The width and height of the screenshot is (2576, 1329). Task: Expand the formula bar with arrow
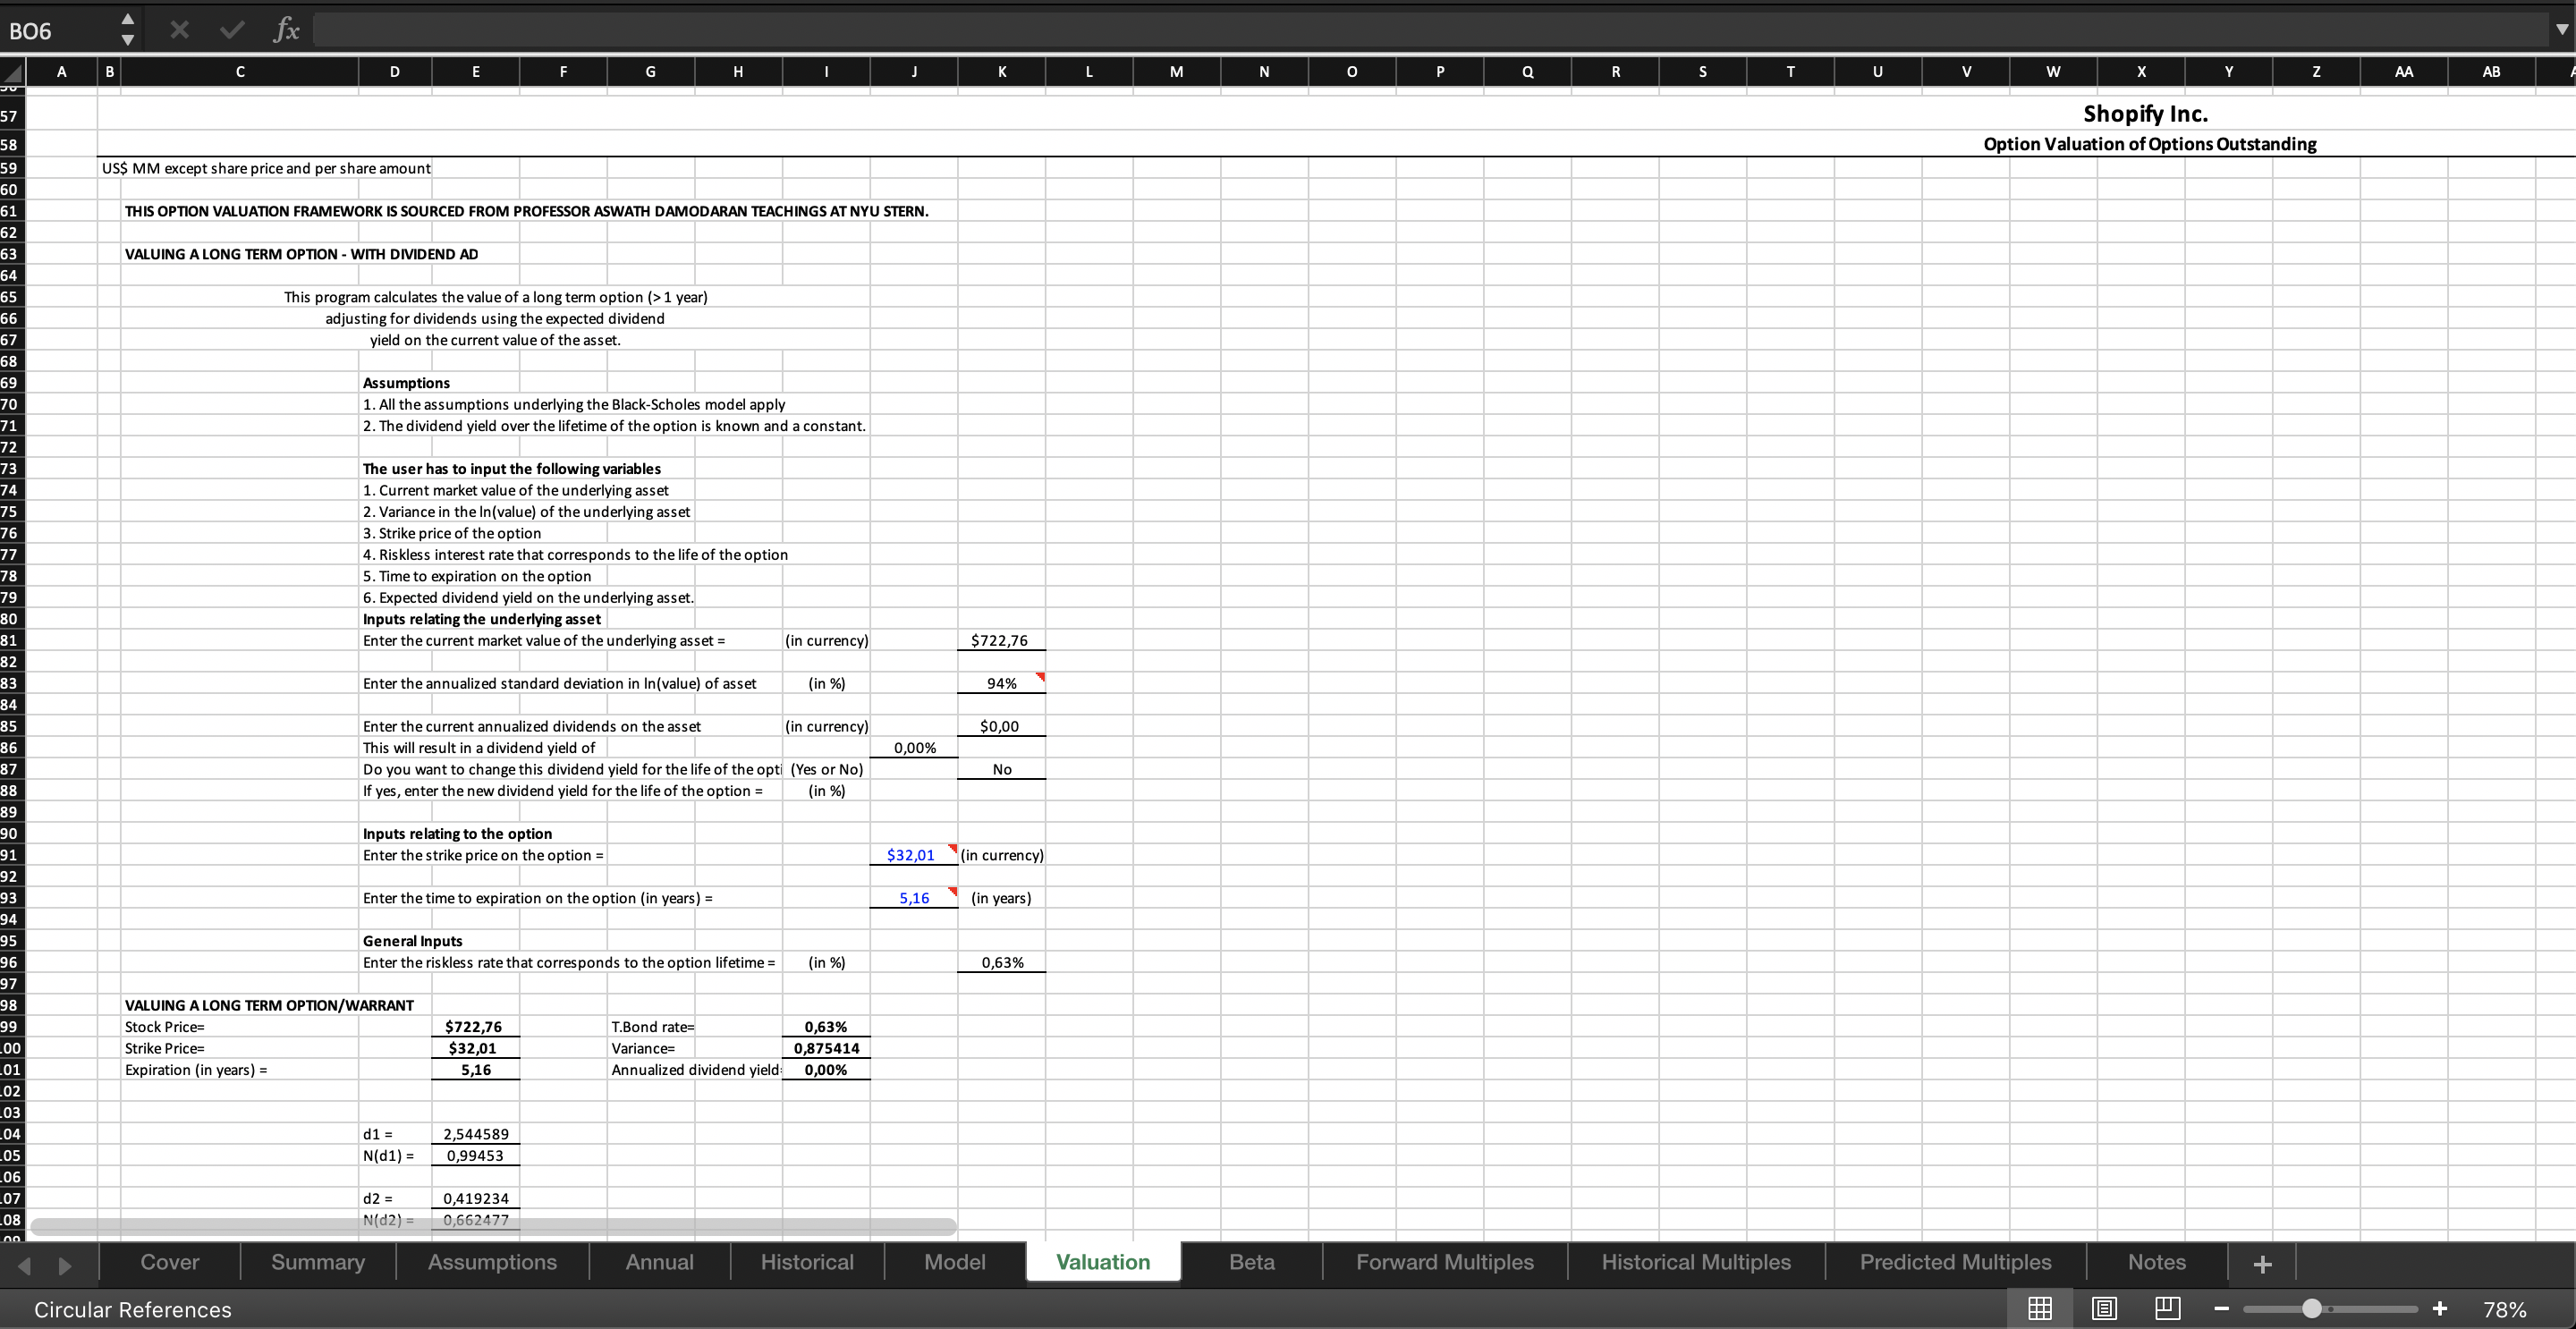click(x=2561, y=30)
